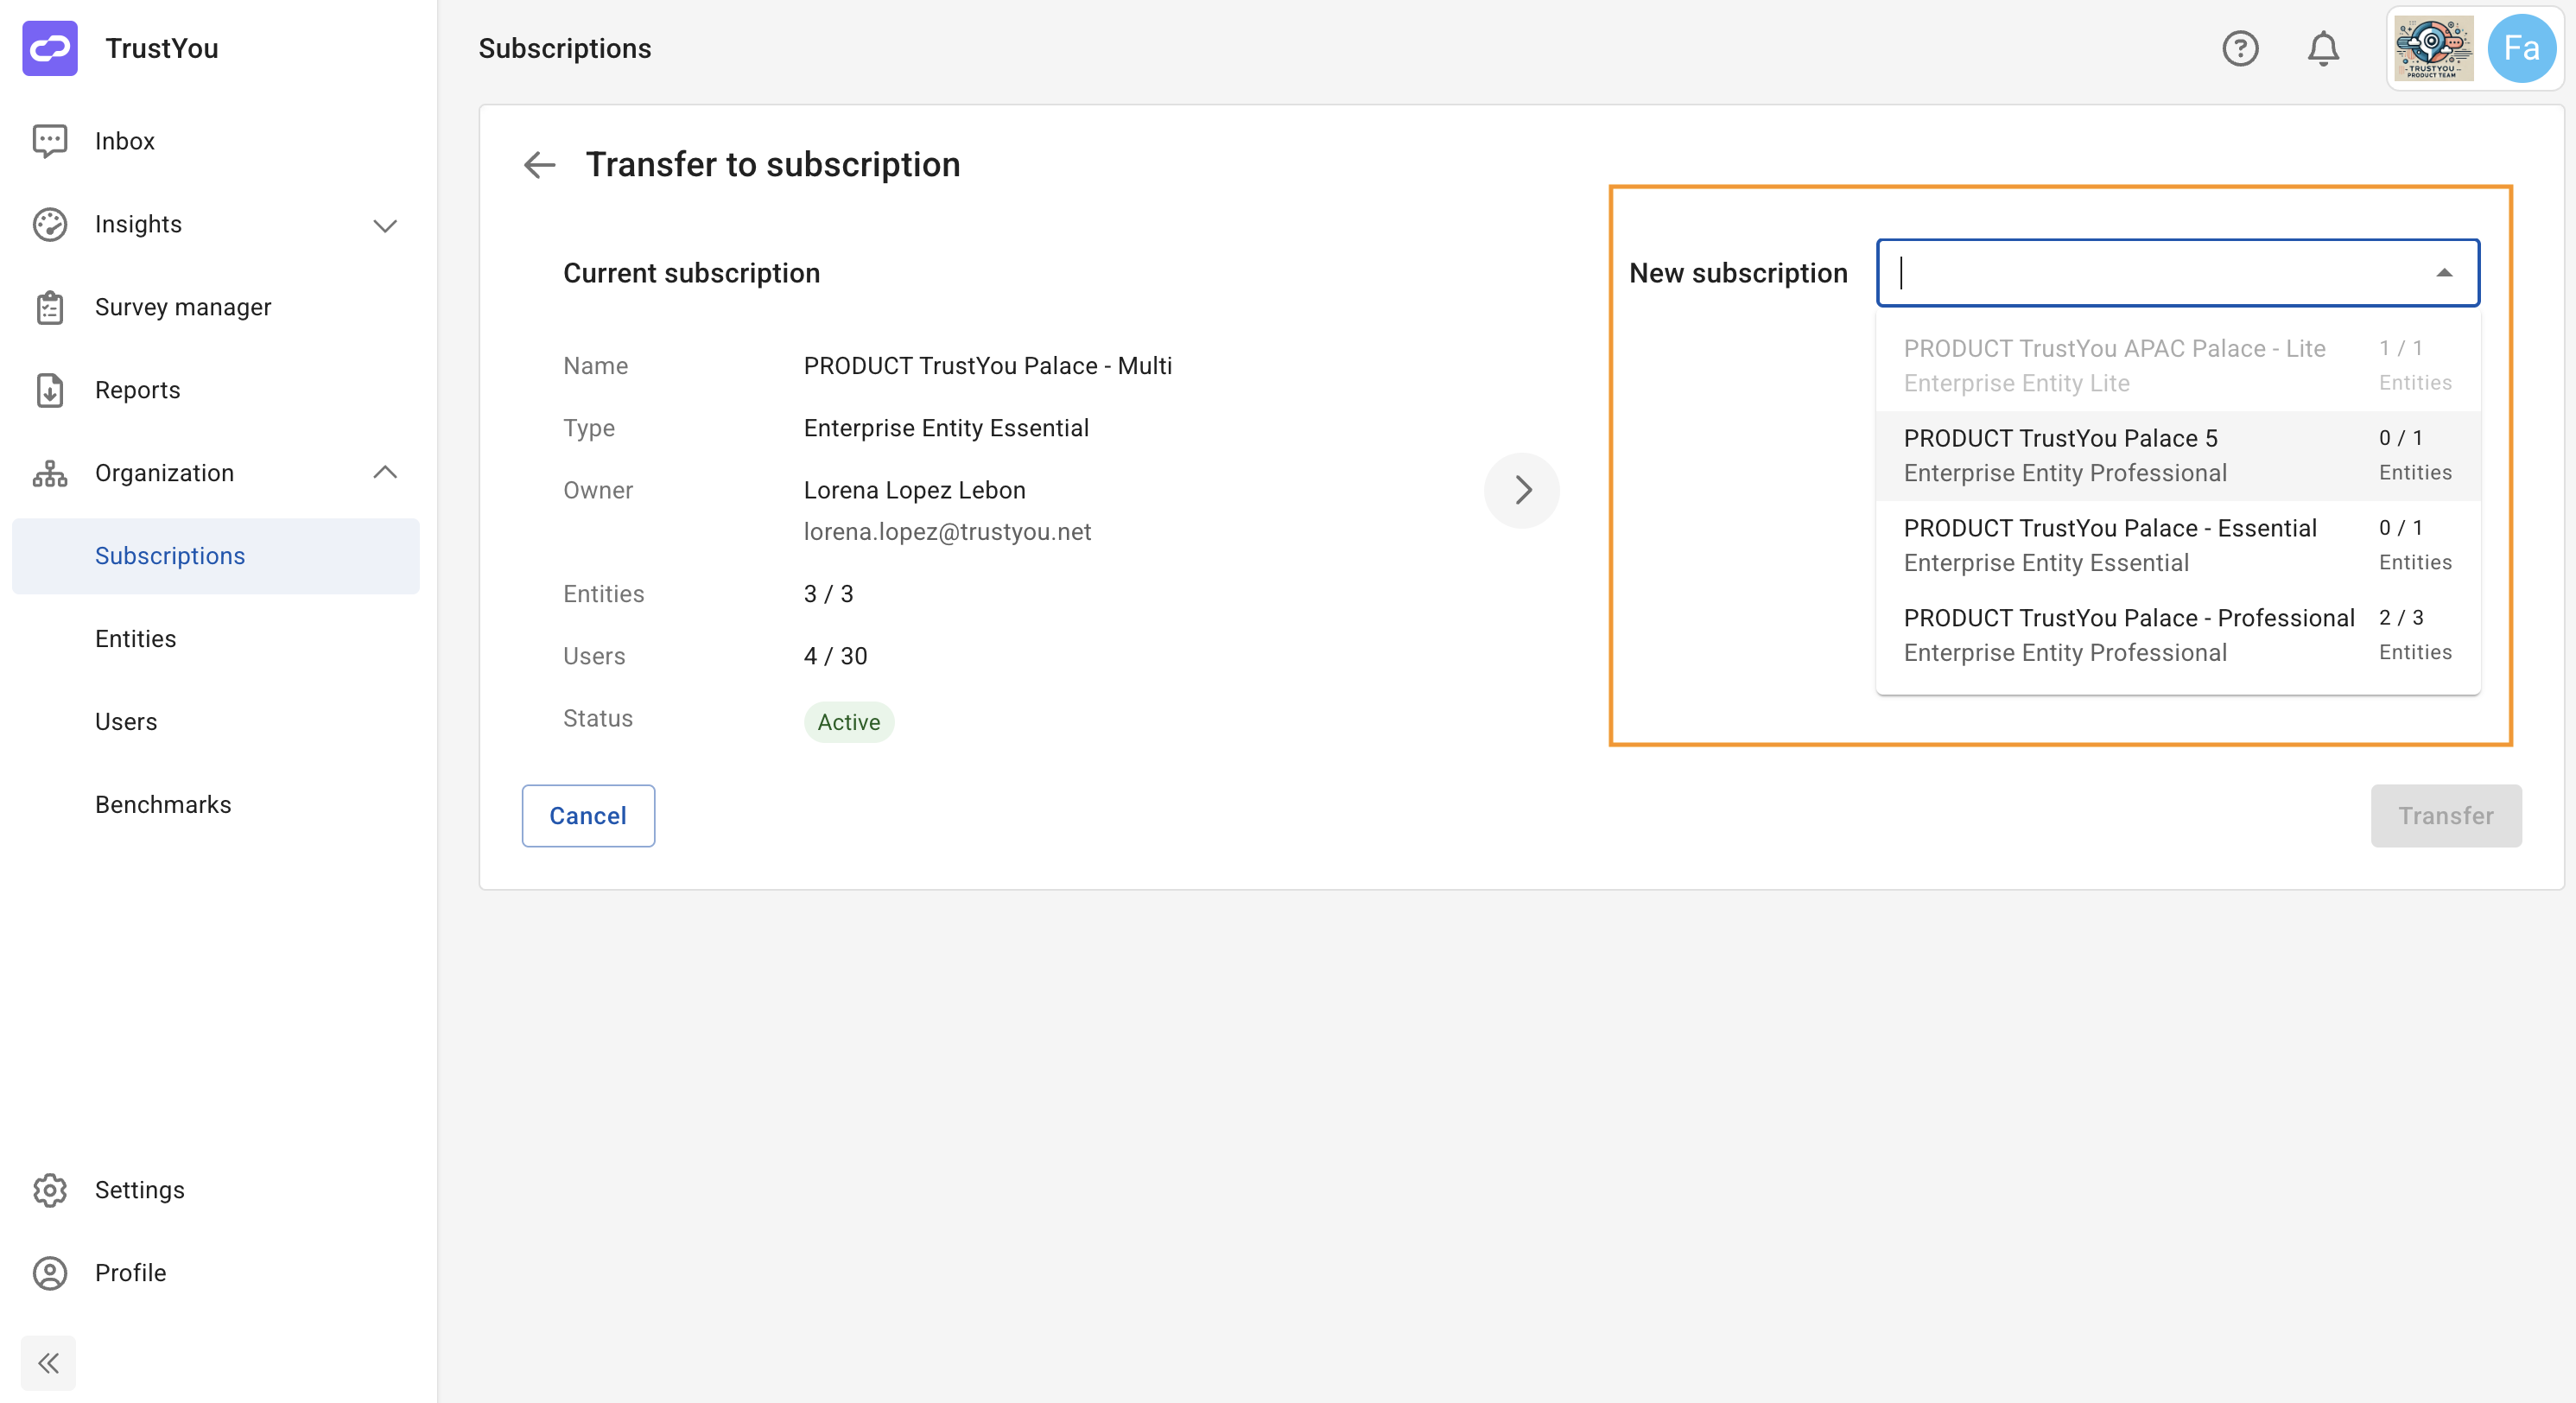Click the Reports download document icon
This screenshot has width=2576, height=1403.
click(49, 390)
